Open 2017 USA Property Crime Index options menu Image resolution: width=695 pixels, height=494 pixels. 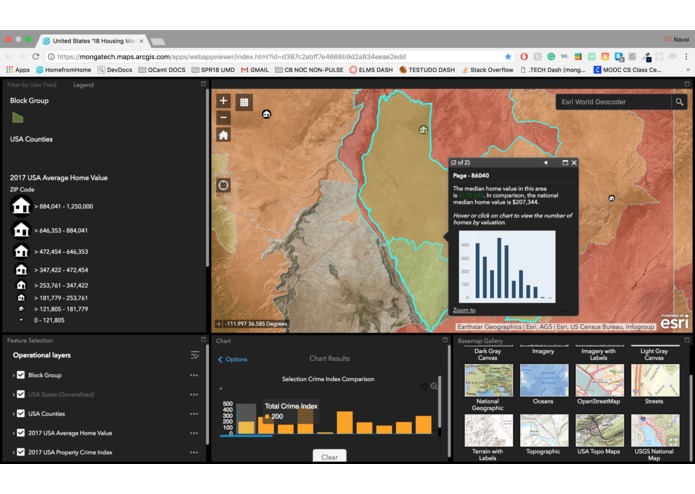click(194, 452)
